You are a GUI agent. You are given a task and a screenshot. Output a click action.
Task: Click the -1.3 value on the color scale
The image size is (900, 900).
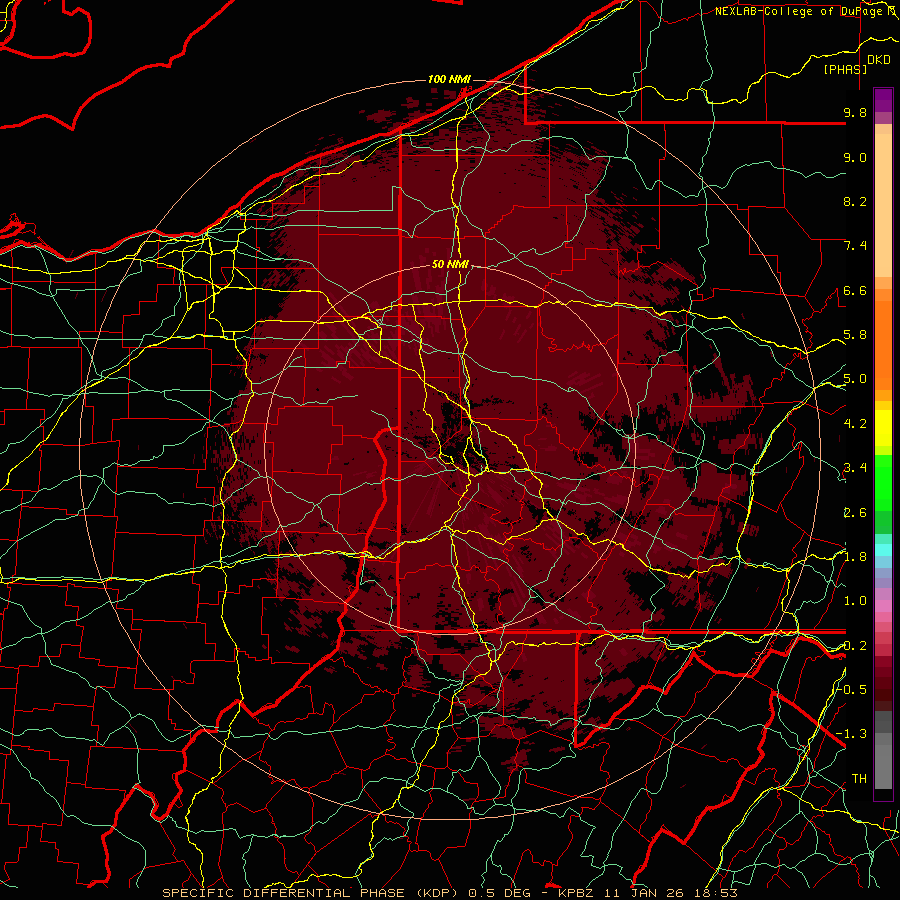coord(852,734)
